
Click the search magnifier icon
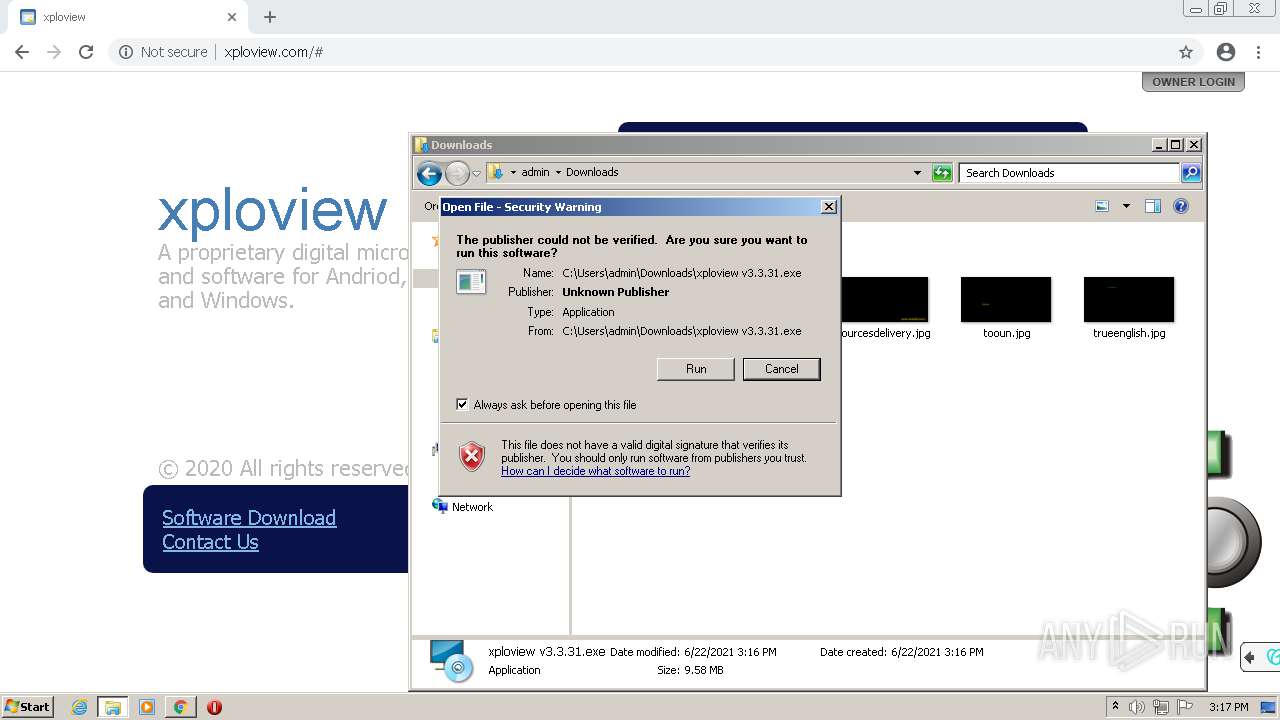[1190, 173]
